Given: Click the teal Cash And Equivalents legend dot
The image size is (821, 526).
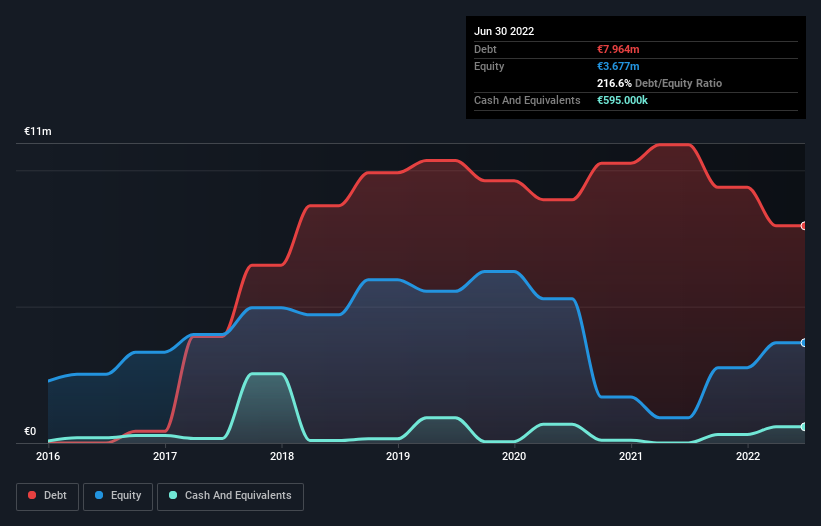Looking at the screenshot, I should coord(173,495).
